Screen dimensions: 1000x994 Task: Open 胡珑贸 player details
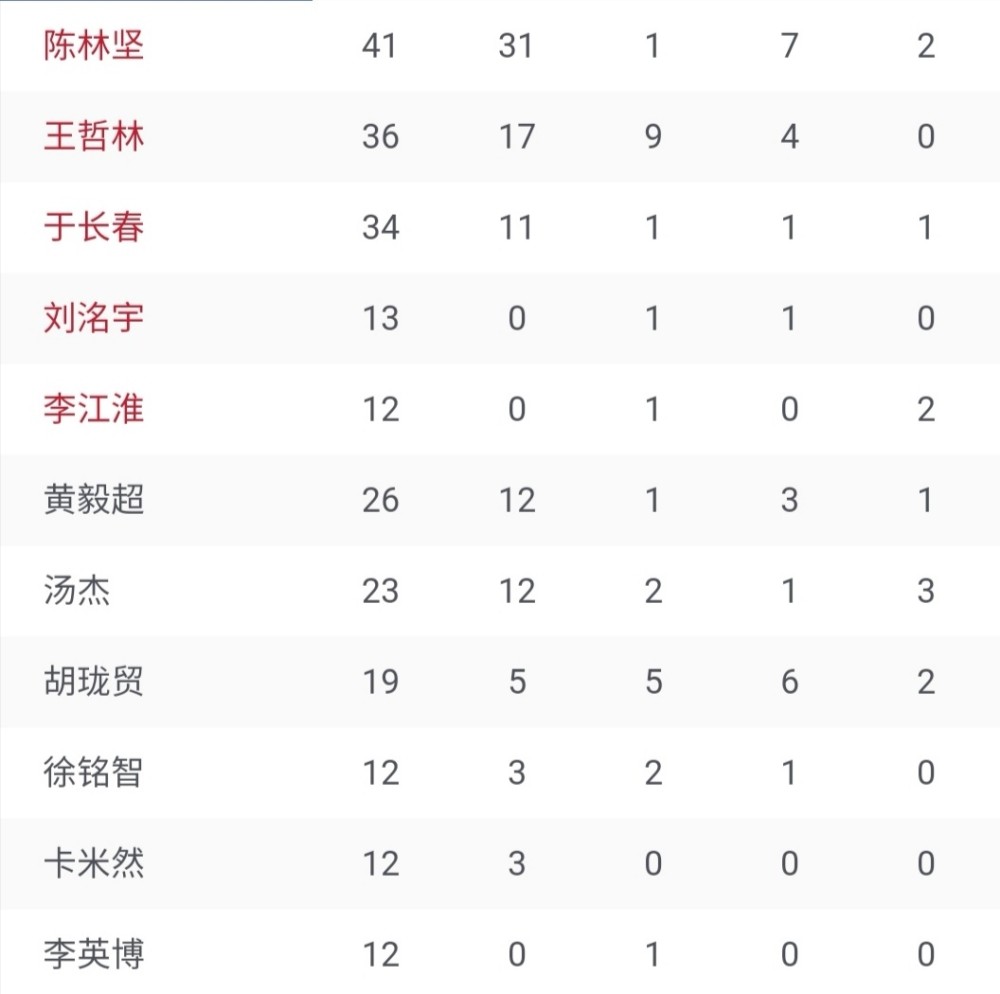point(94,682)
